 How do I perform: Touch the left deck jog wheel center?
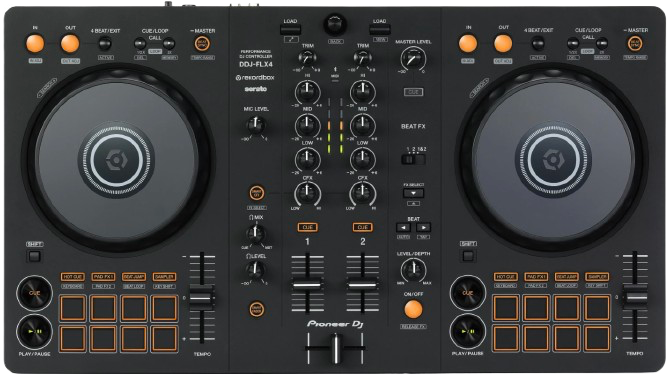[116, 161]
